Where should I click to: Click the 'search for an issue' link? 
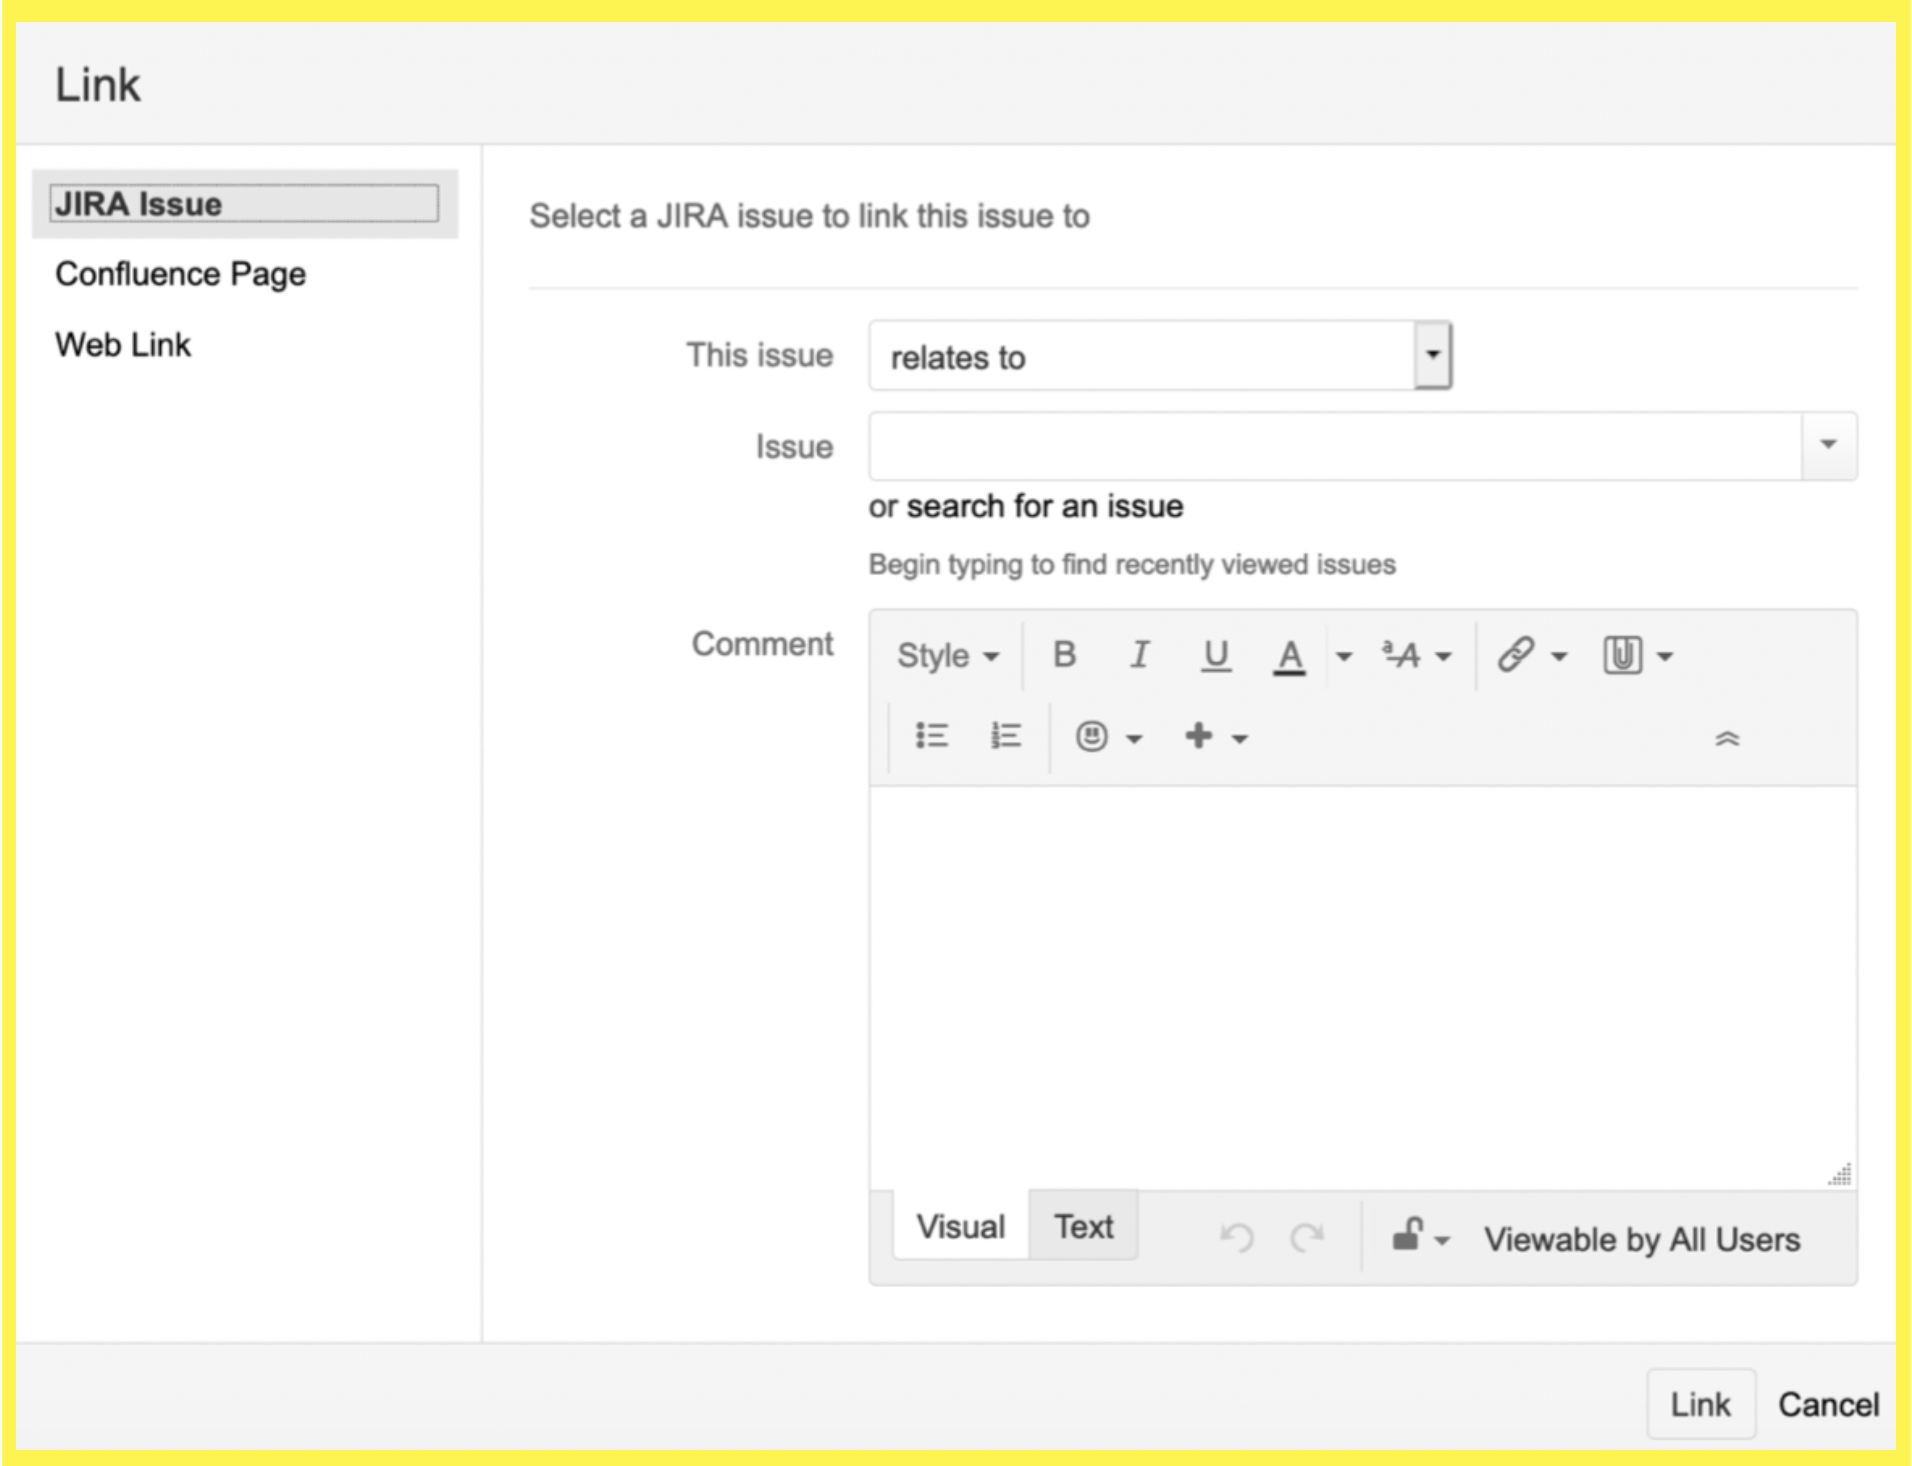1045,507
